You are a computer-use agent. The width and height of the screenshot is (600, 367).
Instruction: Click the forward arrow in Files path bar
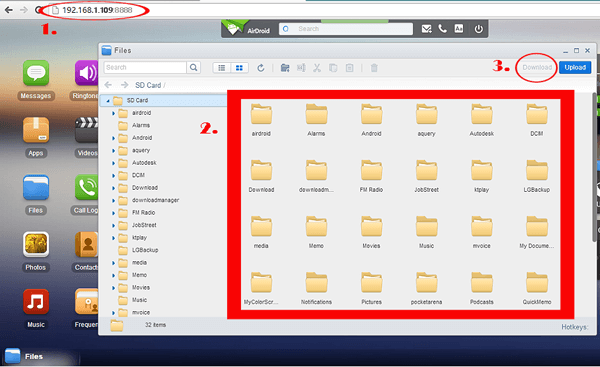click(x=124, y=85)
